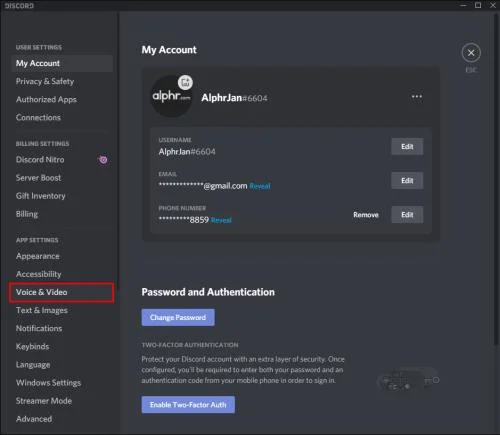Click the upload avatar image icon
Screen dimensions: 500x435
point(185,82)
